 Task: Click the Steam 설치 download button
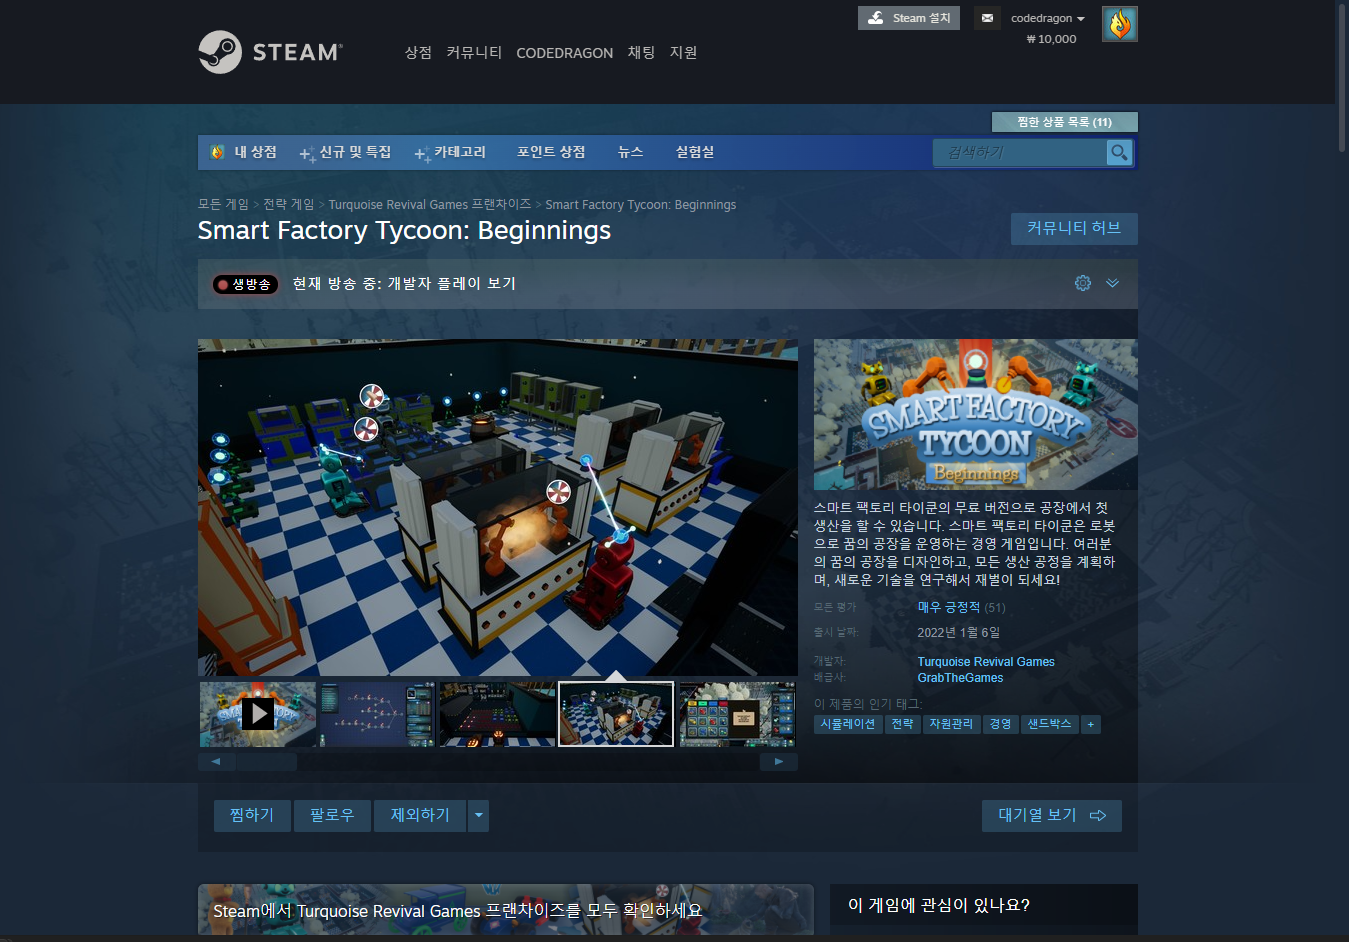(908, 18)
